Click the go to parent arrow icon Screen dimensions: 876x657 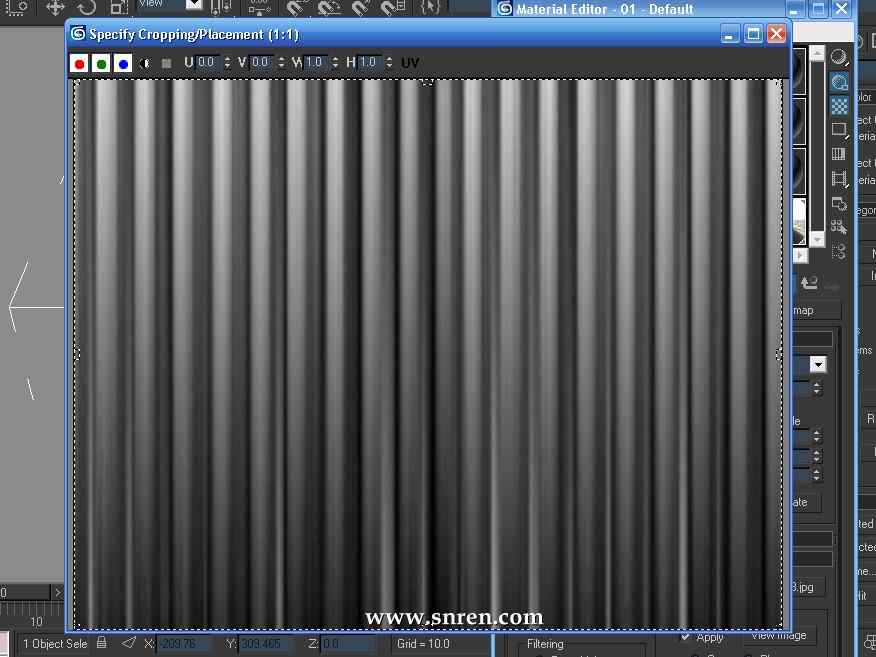tap(810, 283)
